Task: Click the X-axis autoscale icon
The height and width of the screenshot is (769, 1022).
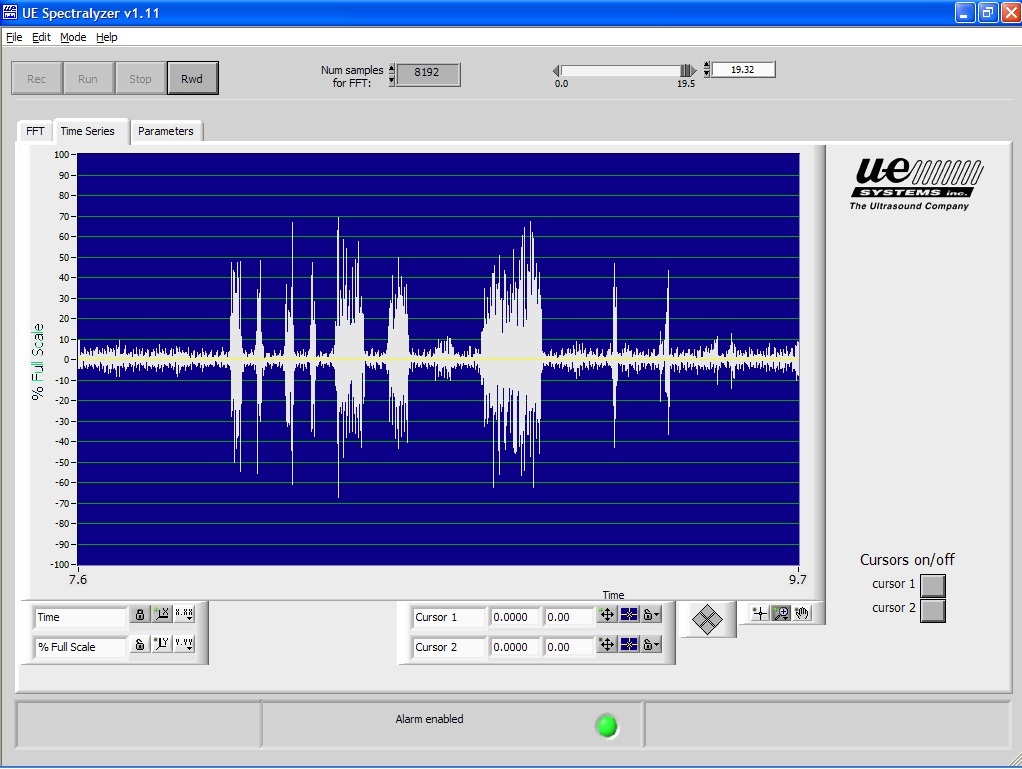Action: 162,615
